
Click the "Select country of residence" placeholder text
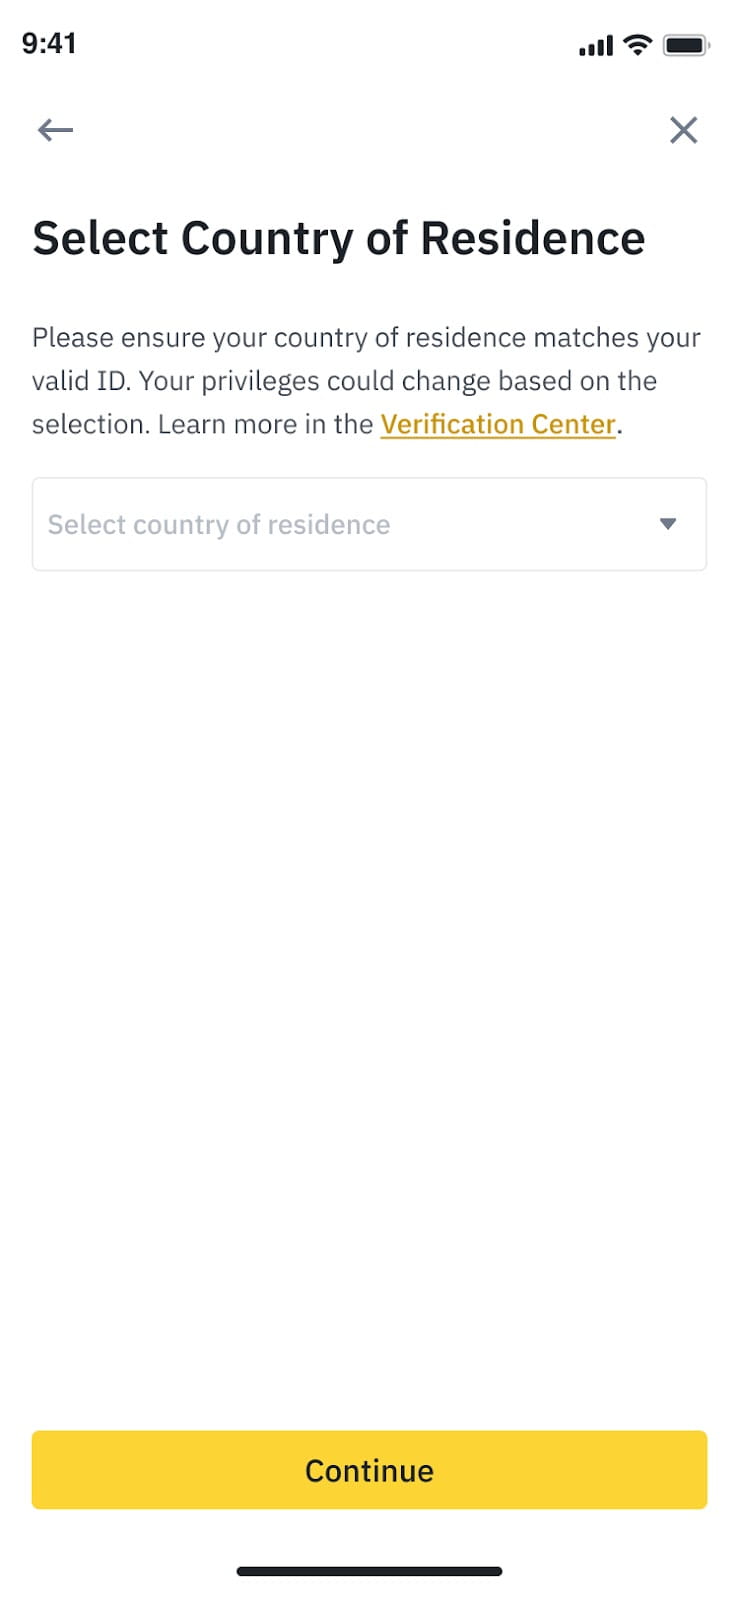[x=219, y=524]
